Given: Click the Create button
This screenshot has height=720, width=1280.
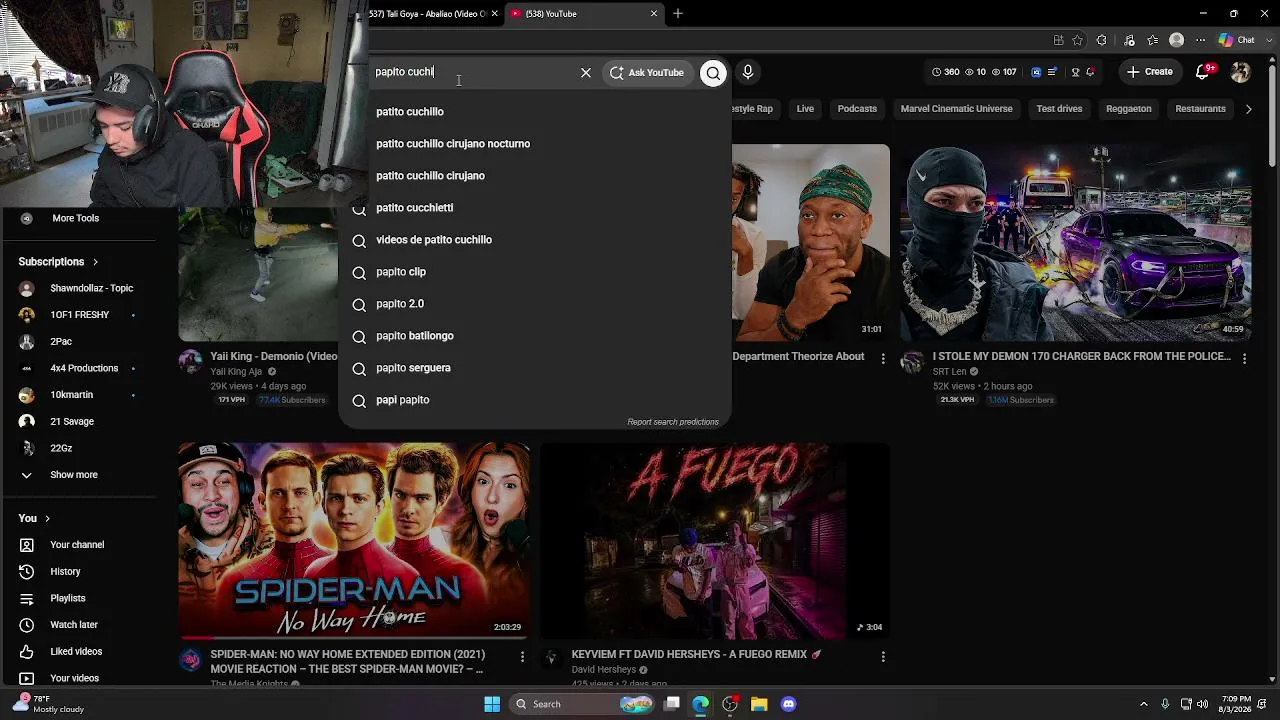Looking at the screenshot, I should (1150, 72).
